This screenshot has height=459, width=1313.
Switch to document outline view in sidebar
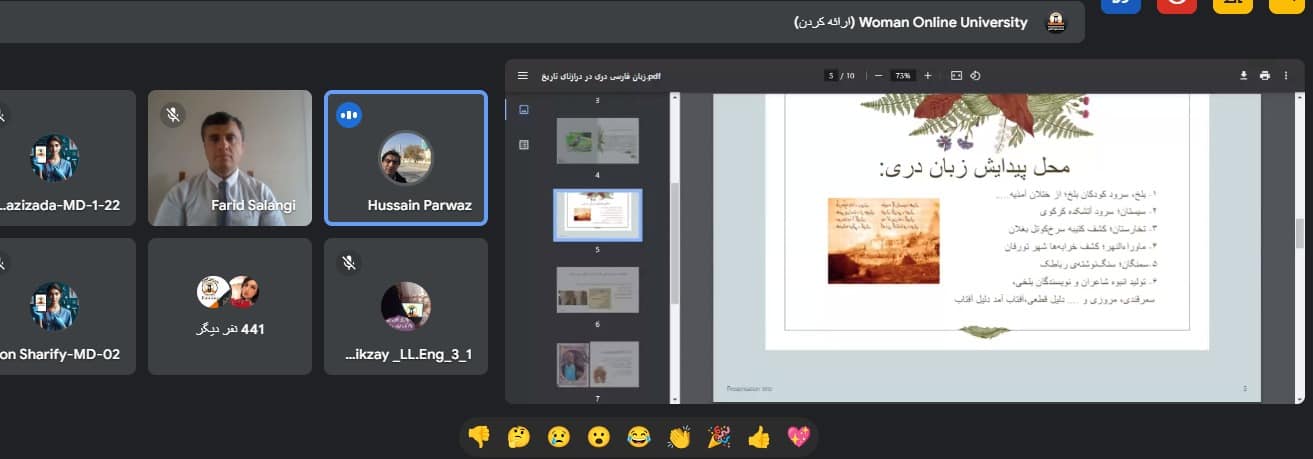click(x=524, y=145)
